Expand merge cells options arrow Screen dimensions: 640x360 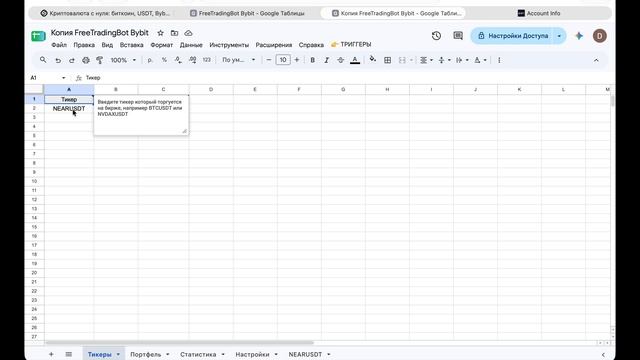click(x=411, y=60)
